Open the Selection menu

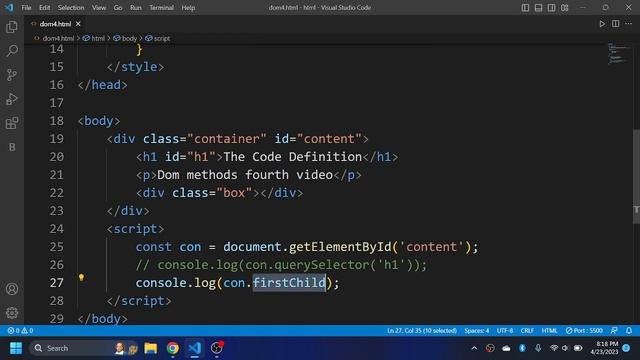click(71, 8)
